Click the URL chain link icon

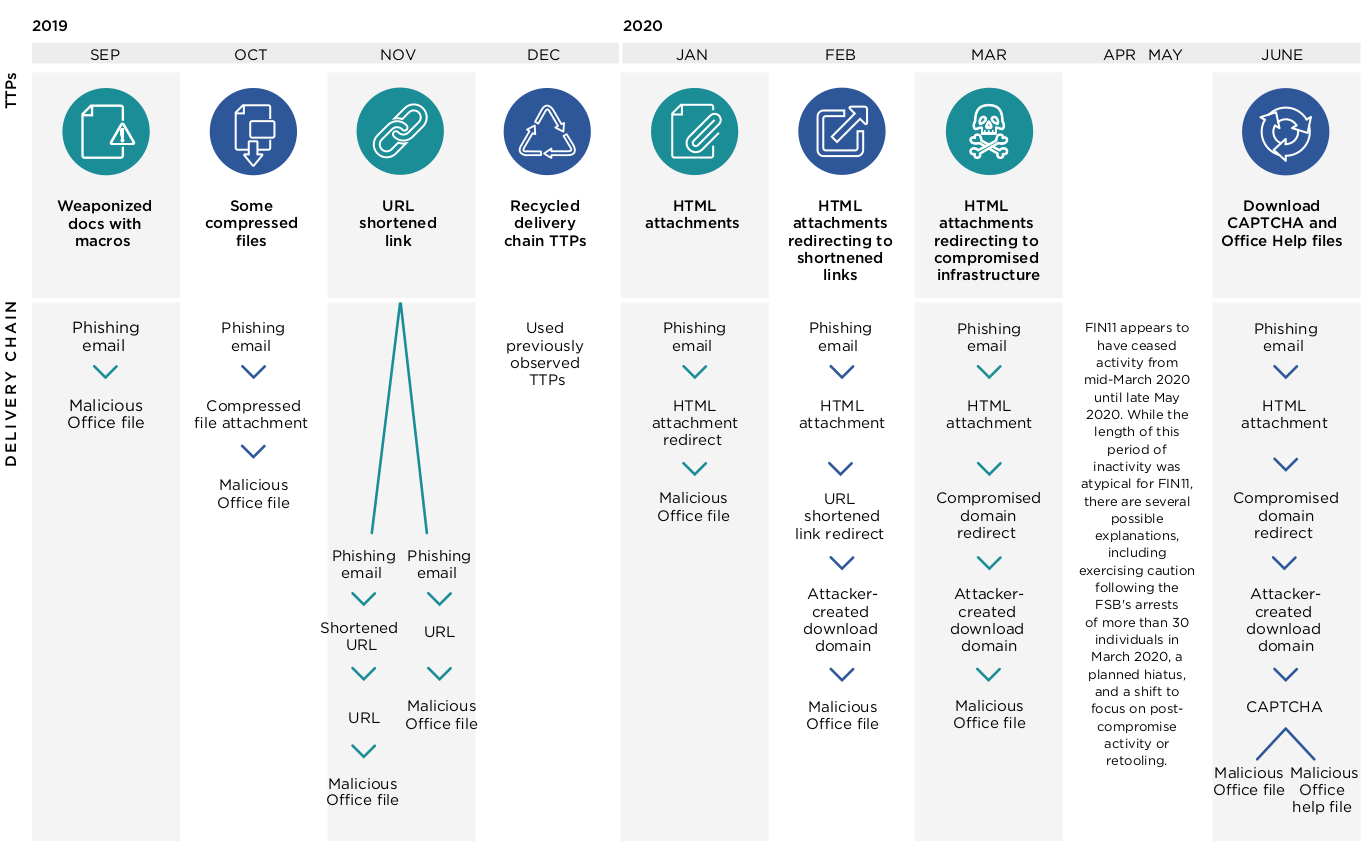(400, 131)
